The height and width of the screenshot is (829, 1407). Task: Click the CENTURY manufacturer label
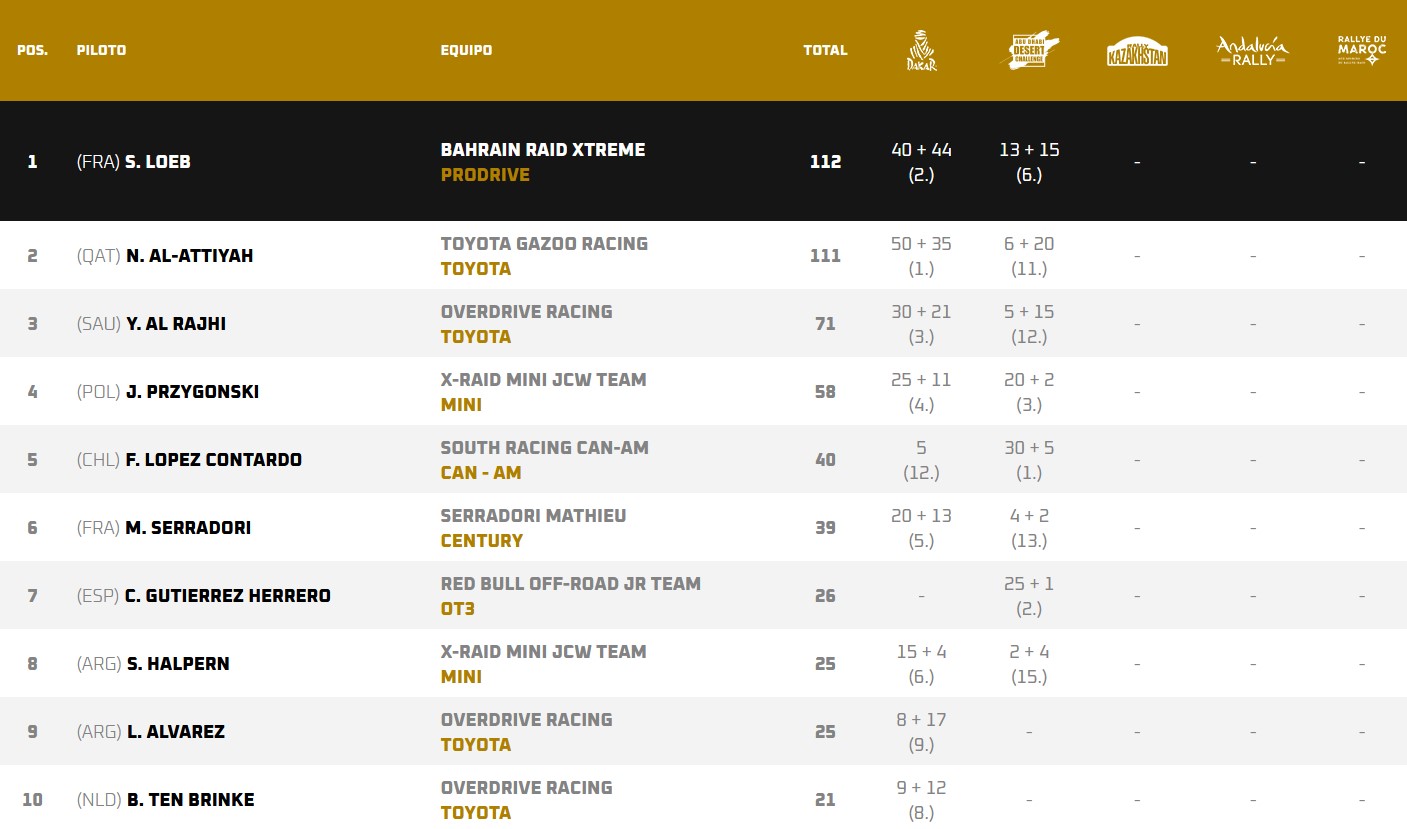tap(482, 541)
